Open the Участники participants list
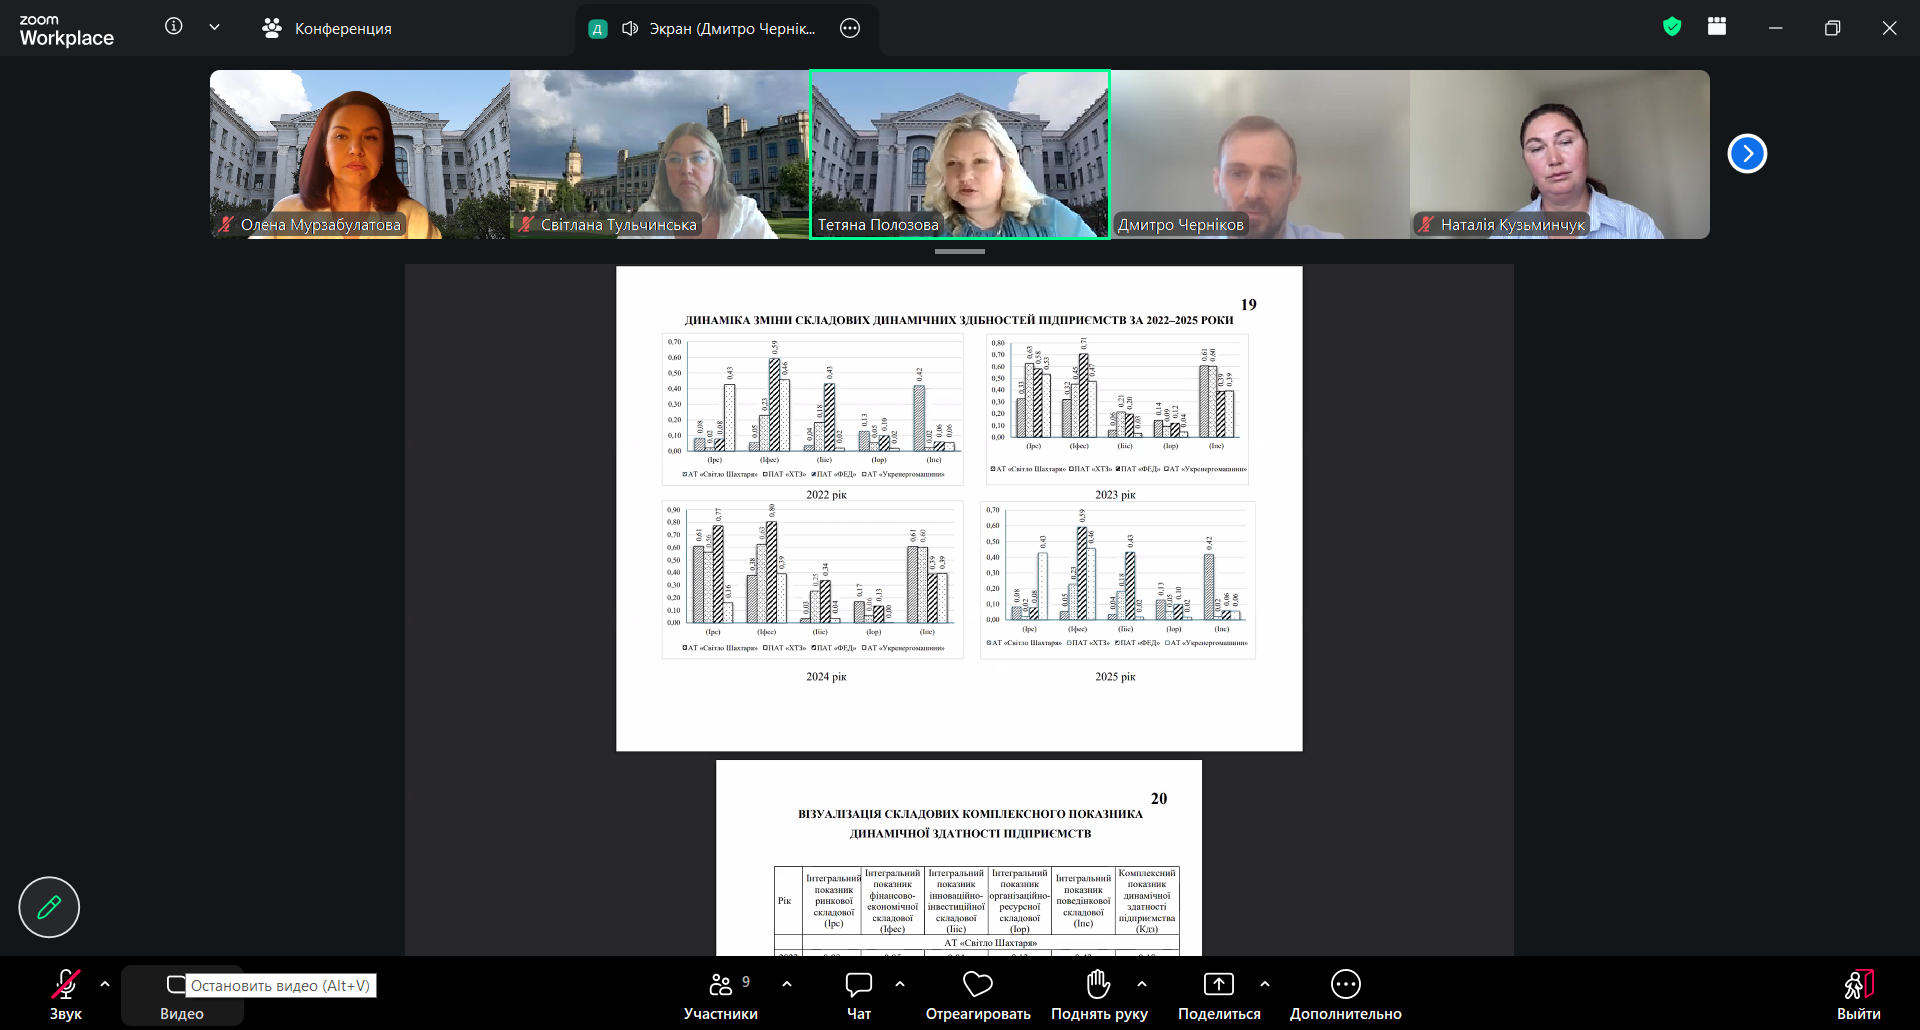This screenshot has width=1920, height=1030. click(721, 996)
